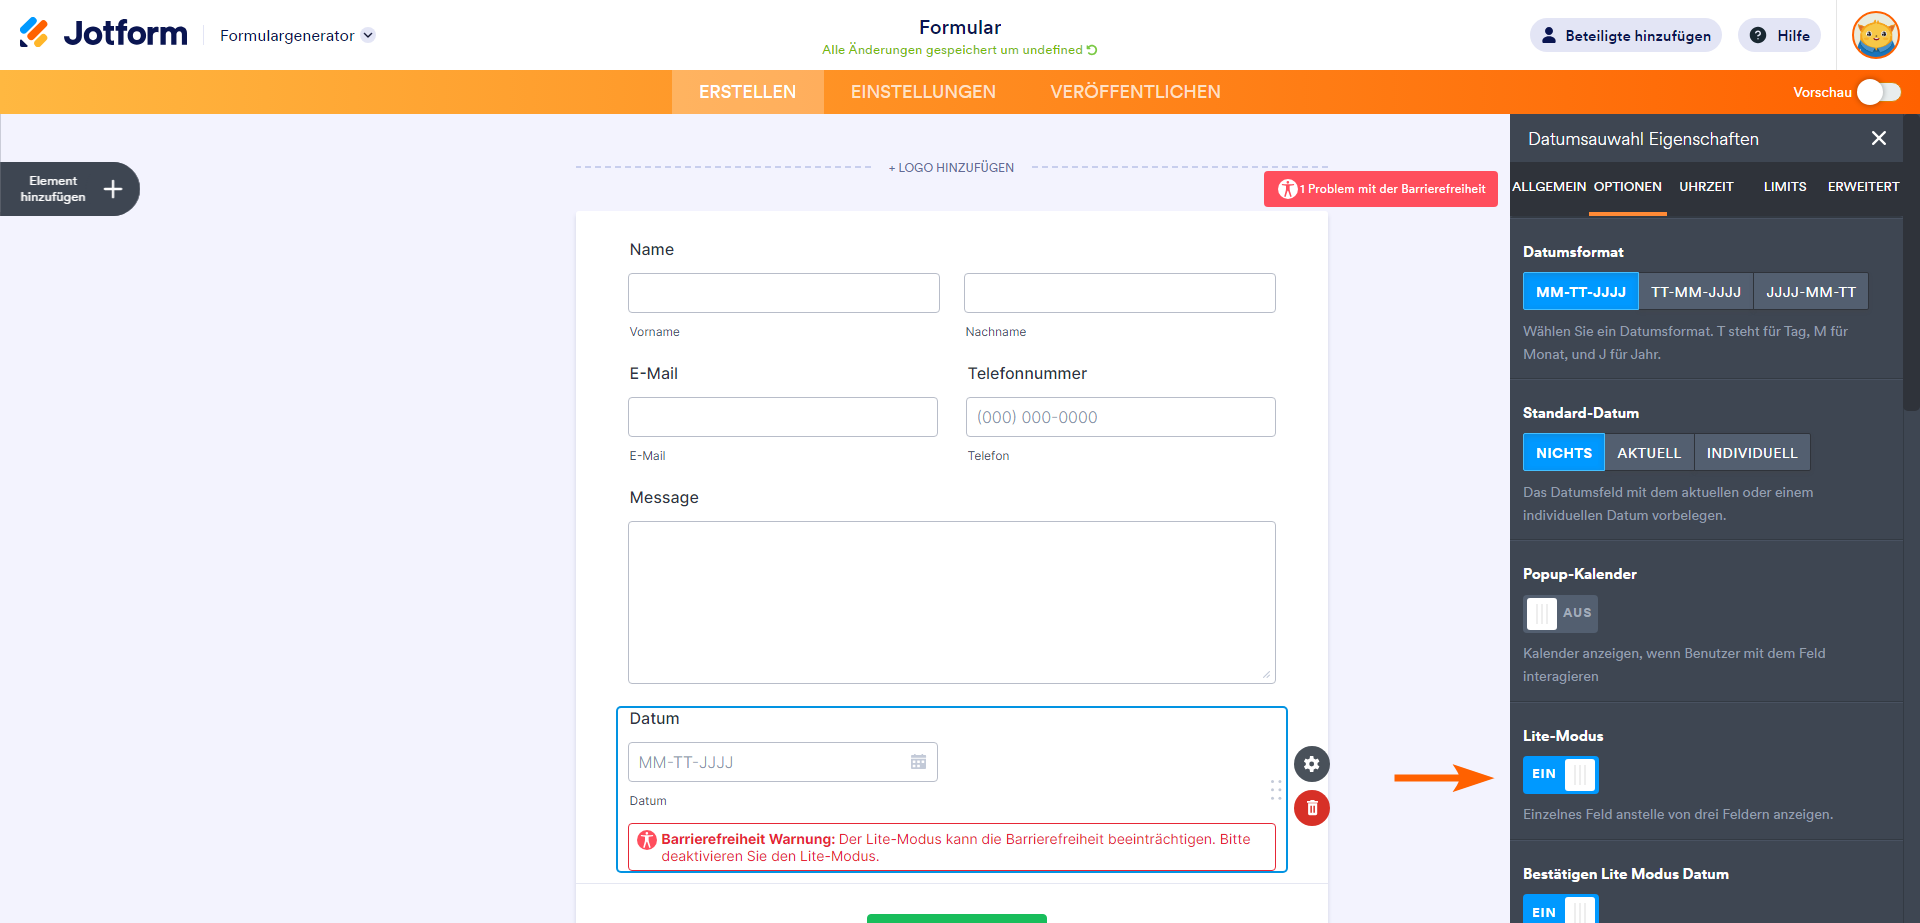Expand the Formulargenerator dropdown
1920x923 pixels.
pos(368,35)
